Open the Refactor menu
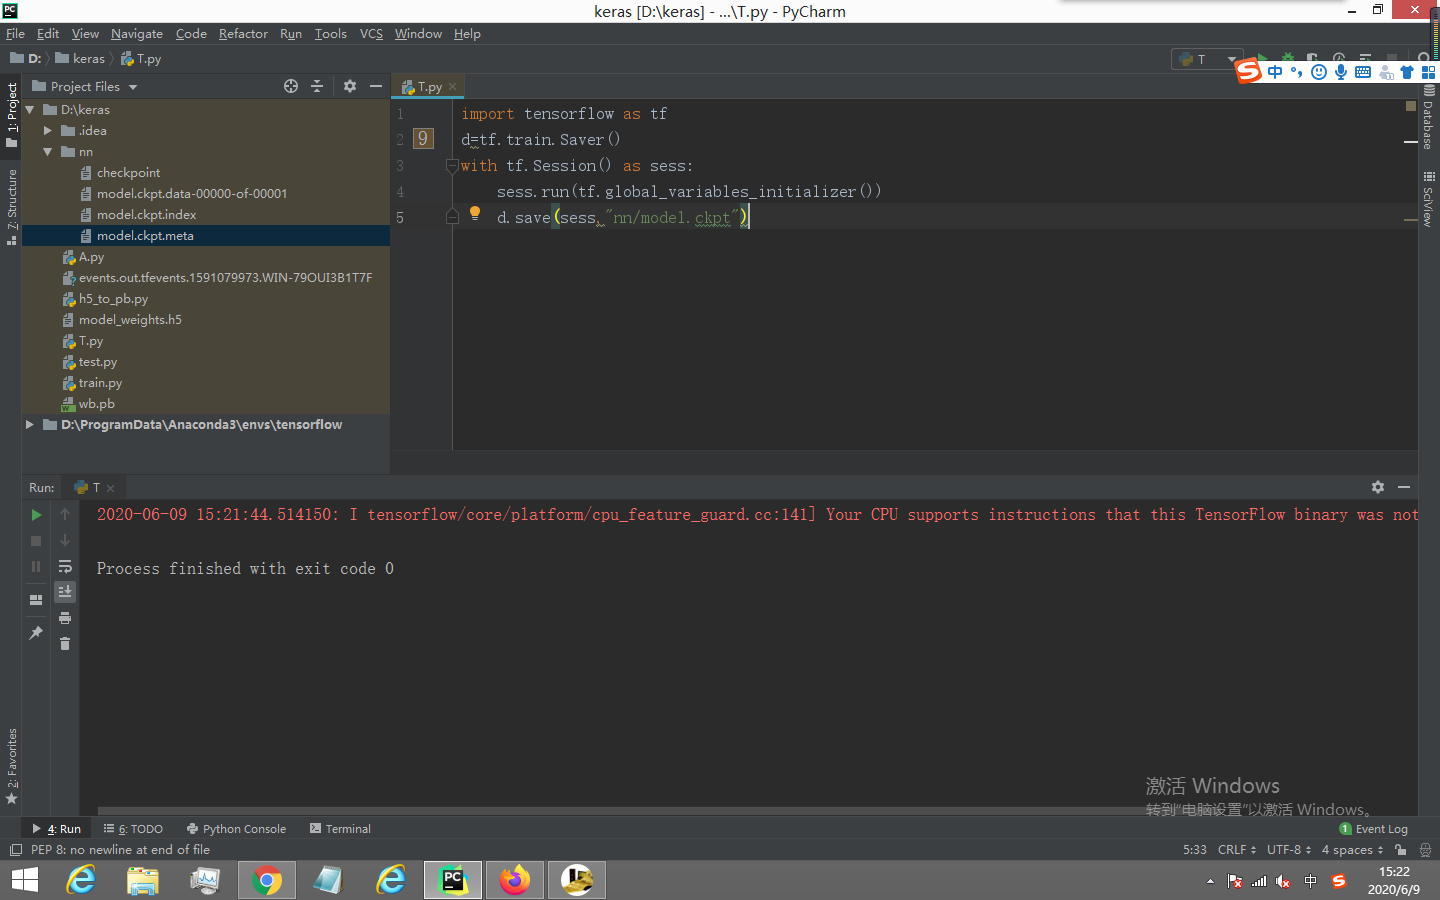Screen dimensions: 1440x900 (x=243, y=33)
